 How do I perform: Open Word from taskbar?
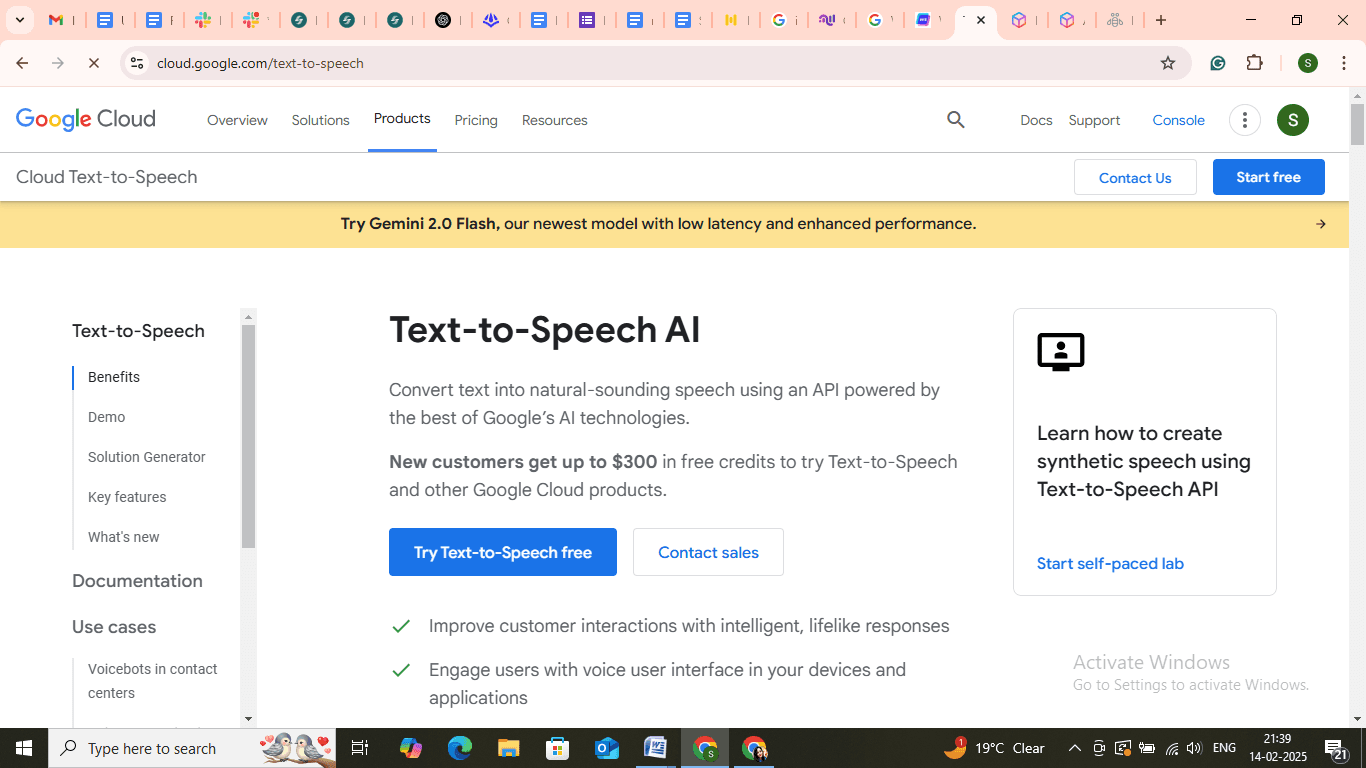655,748
